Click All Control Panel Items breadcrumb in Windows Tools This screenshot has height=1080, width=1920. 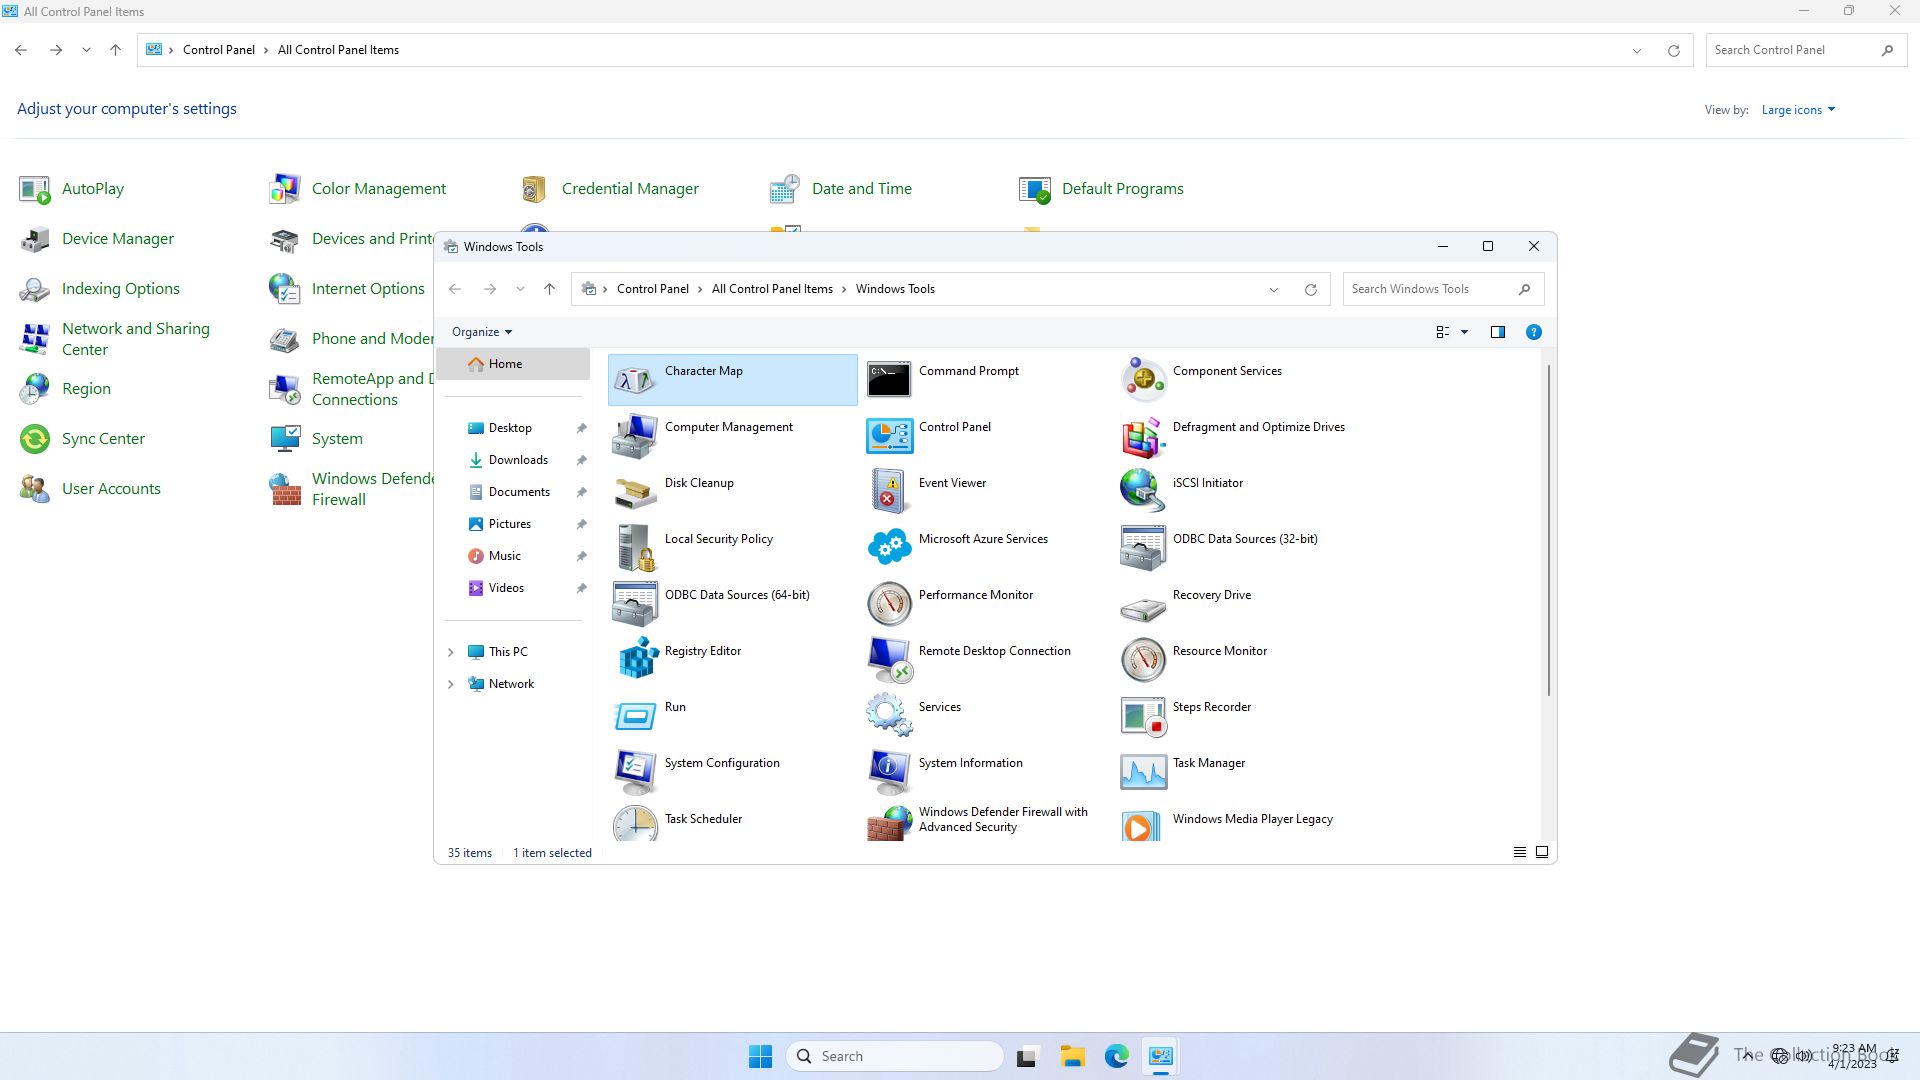click(x=772, y=289)
